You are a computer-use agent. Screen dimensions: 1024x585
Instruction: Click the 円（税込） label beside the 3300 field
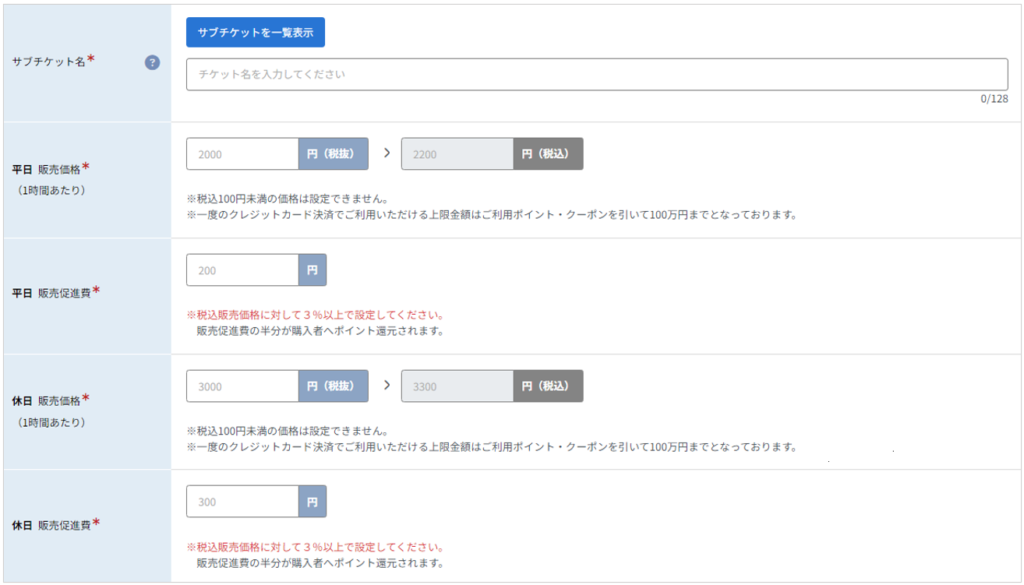548,387
